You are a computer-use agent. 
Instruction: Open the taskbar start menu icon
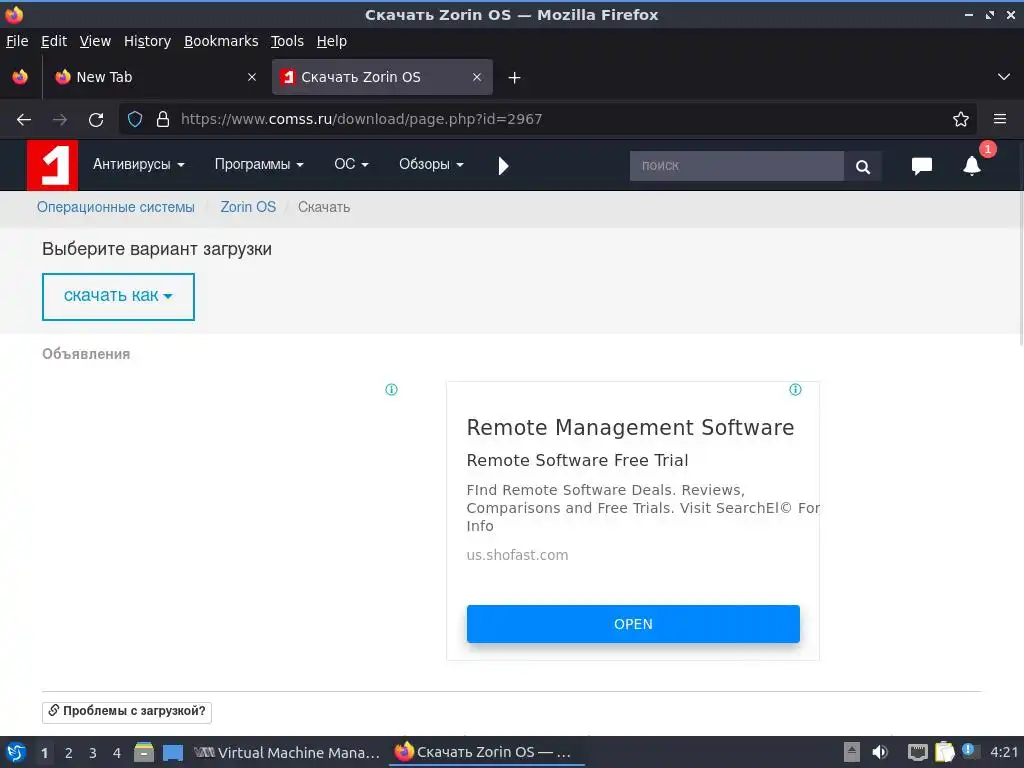16,752
